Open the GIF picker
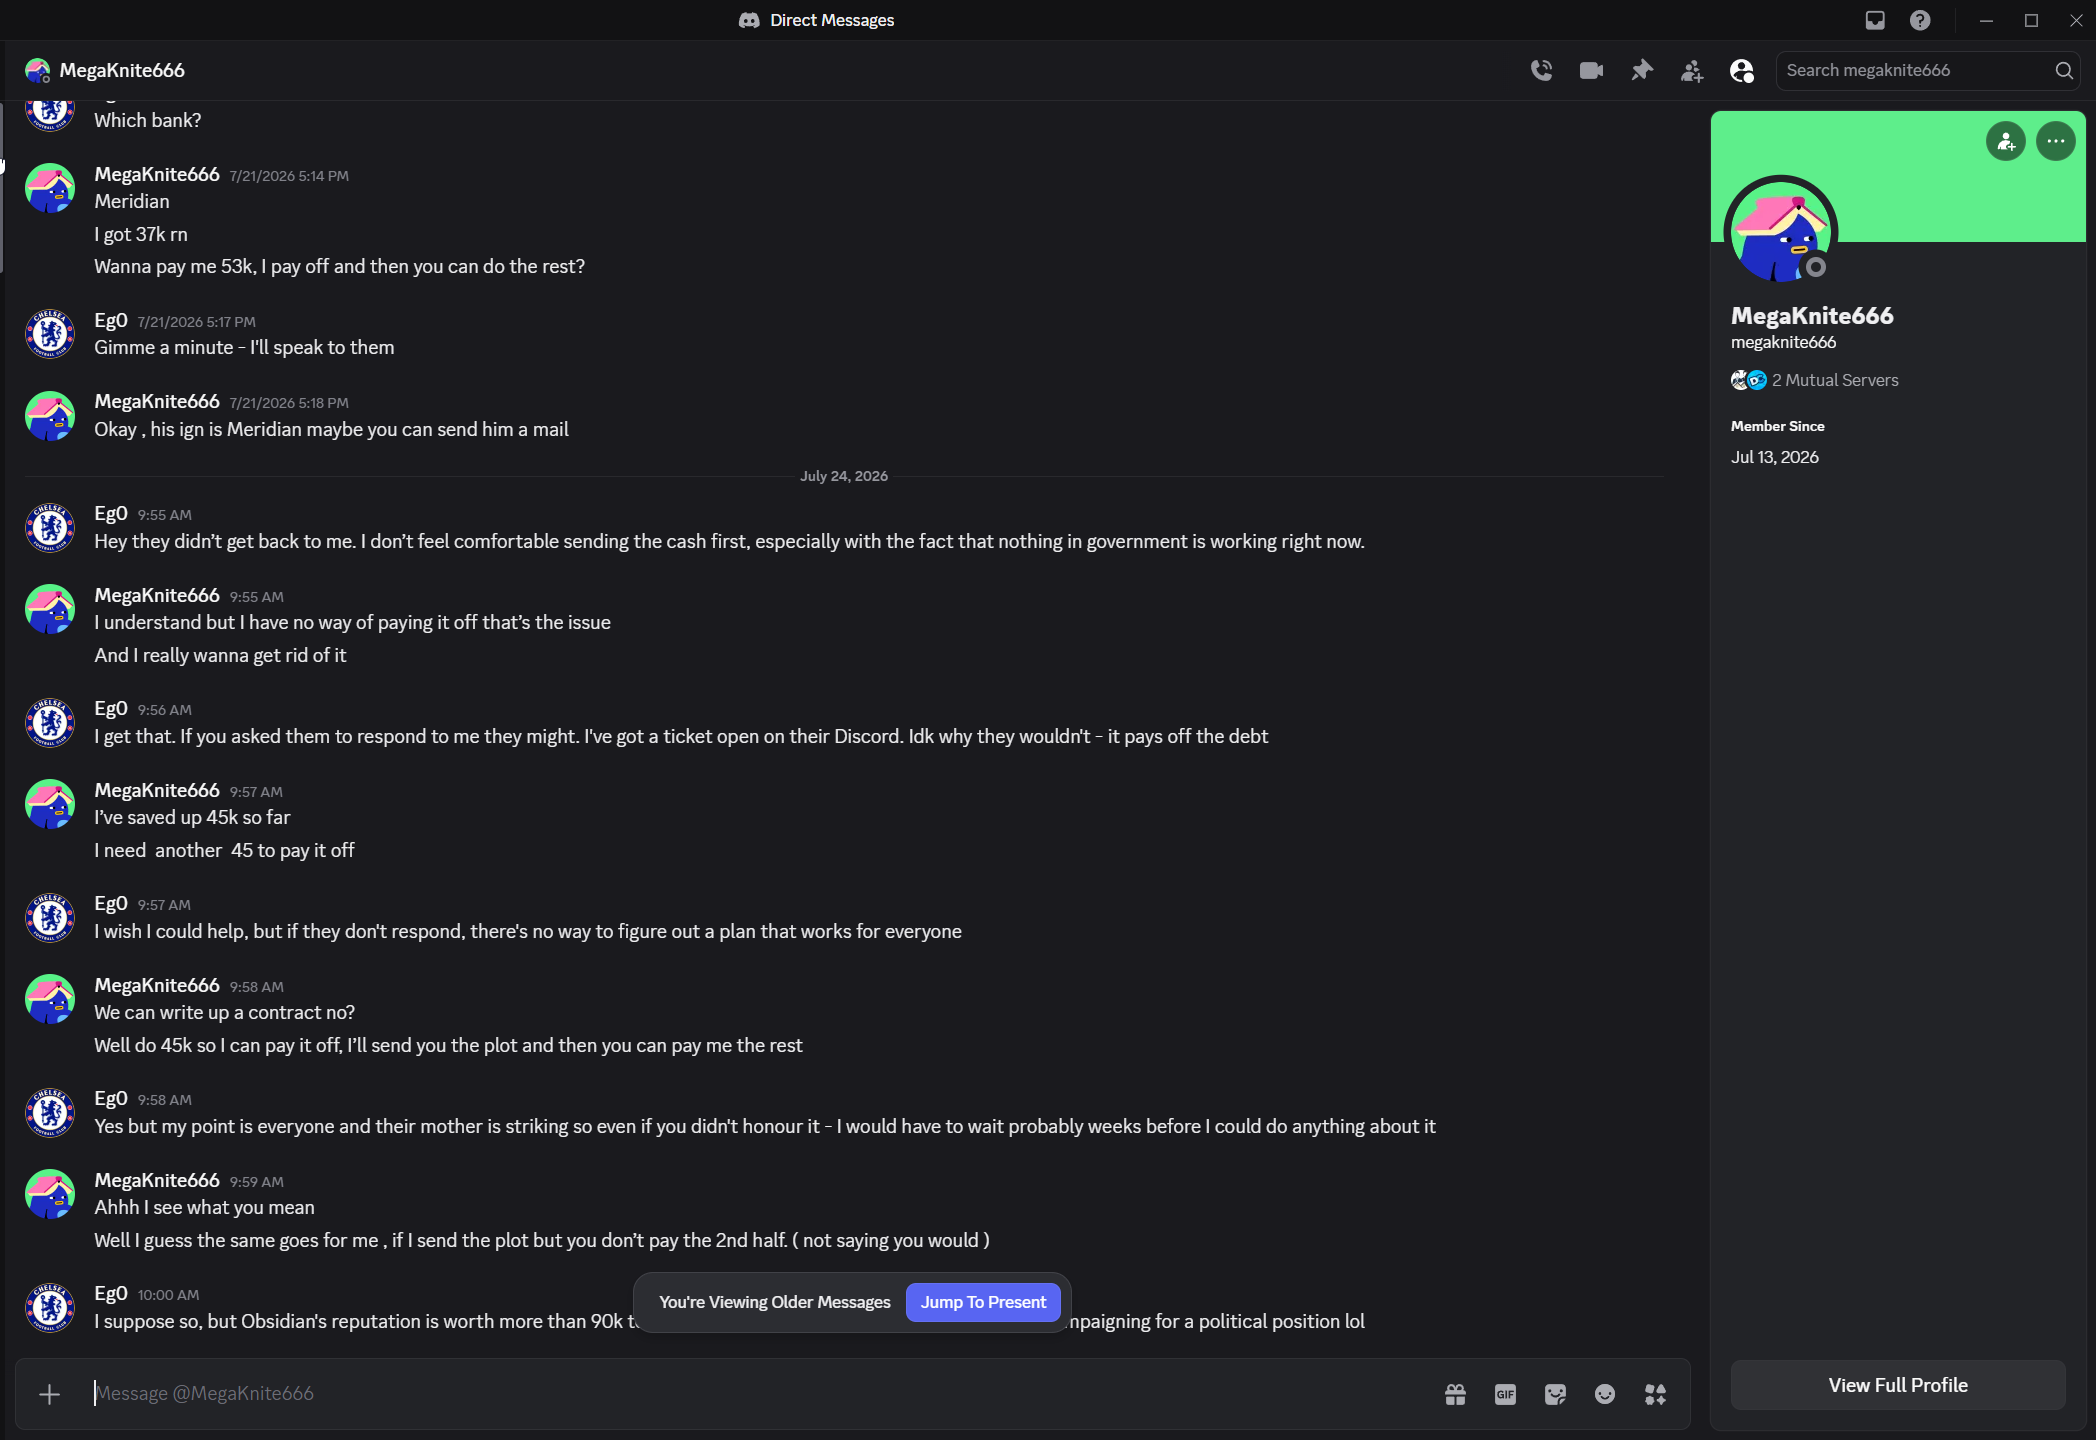This screenshot has height=1440, width=2096. pyautogui.click(x=1505, y=1394)
